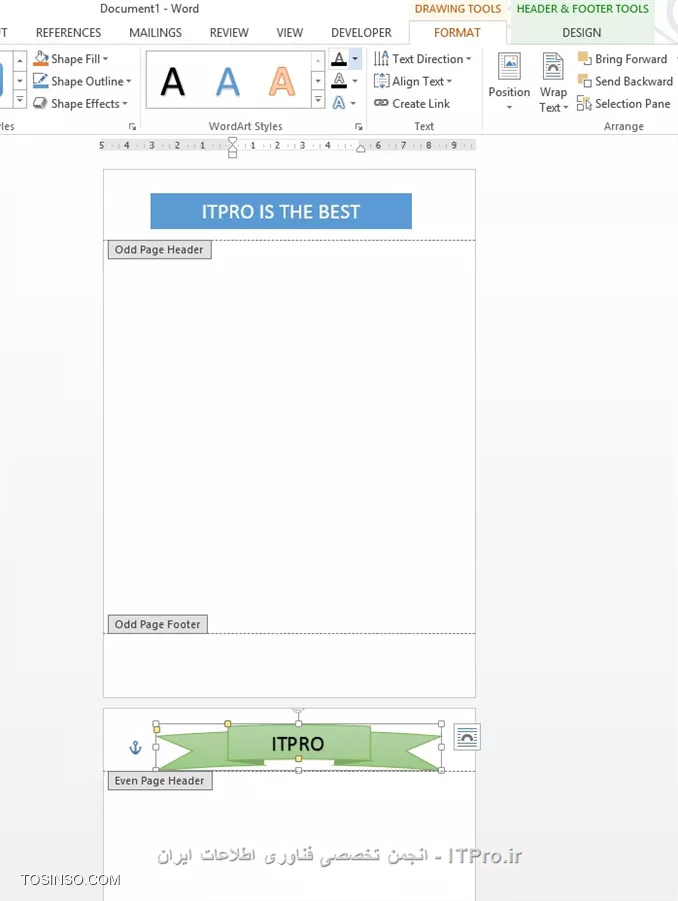Click inside the ITPRO ribbon shape
This screenshot has height=901, width=678.
(298, 744)
